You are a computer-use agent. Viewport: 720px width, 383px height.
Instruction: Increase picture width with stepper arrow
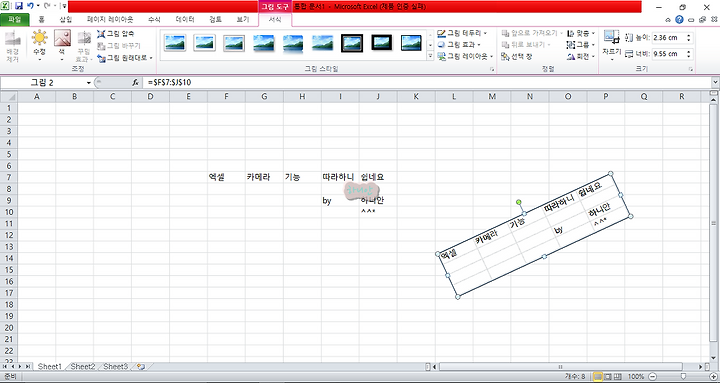[689, 51]
